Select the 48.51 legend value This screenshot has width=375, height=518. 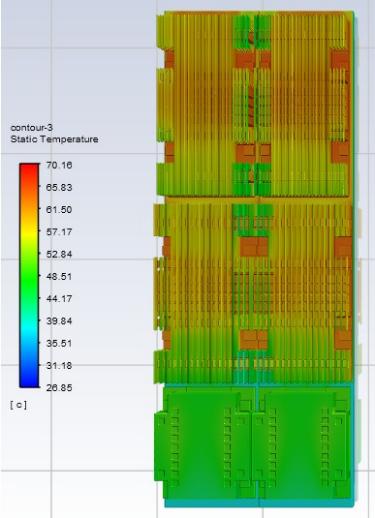click(x=59, y=276)
